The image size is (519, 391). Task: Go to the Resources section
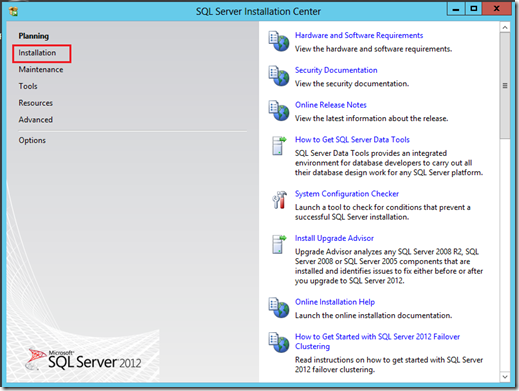pyautogui.click(x=35, y=103)
